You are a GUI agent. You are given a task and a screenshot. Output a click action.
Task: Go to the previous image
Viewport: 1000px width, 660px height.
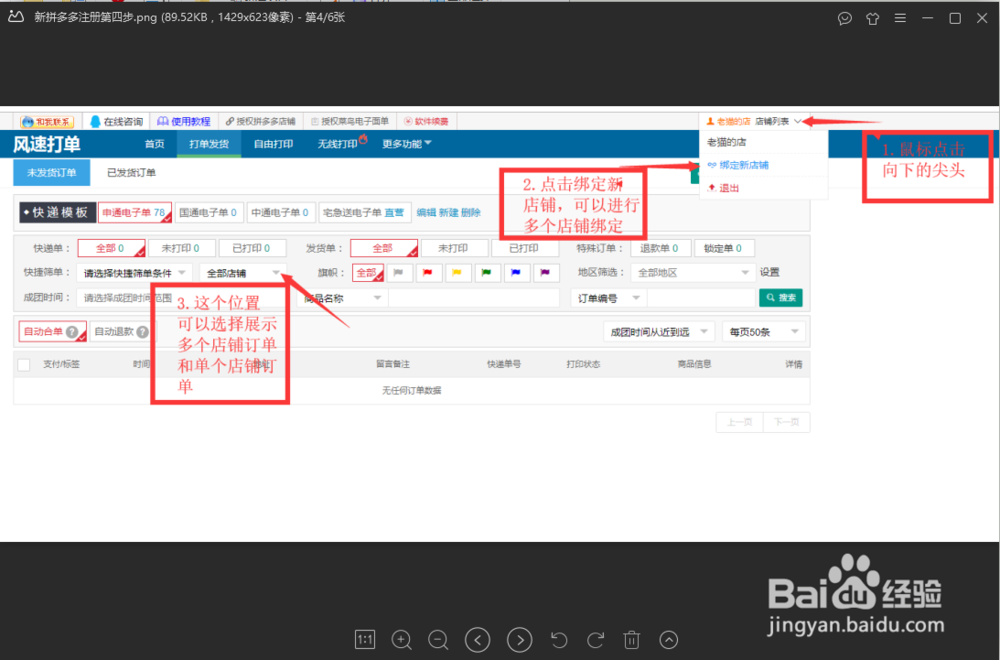478,640
